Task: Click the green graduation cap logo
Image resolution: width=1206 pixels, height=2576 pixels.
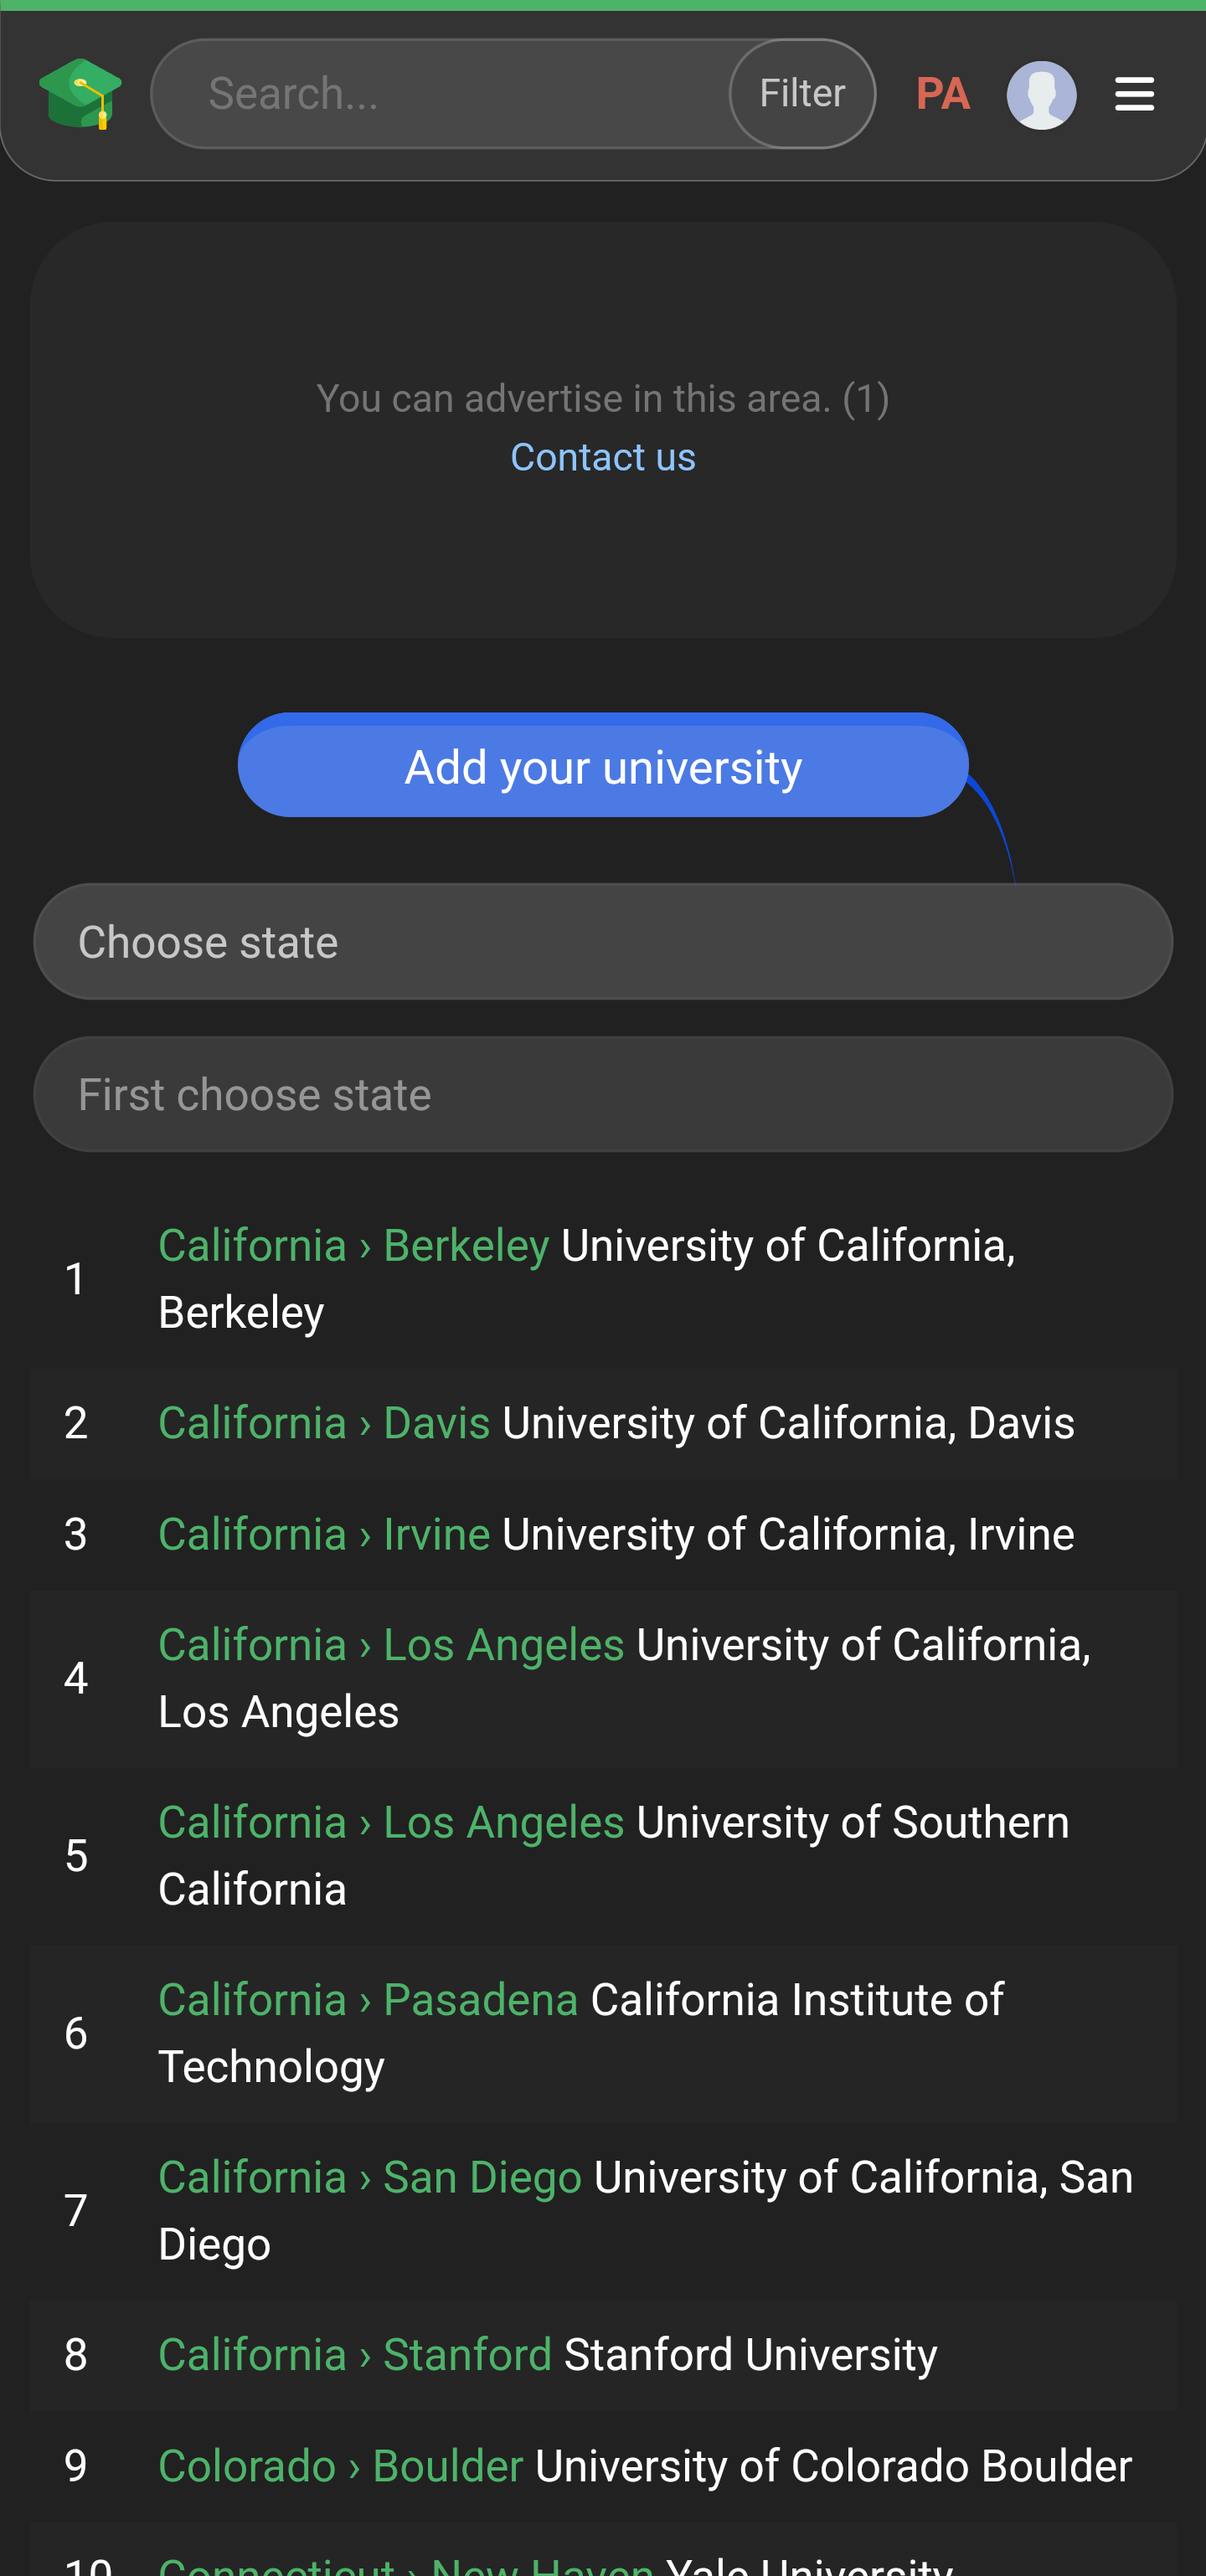Action: 80,94
